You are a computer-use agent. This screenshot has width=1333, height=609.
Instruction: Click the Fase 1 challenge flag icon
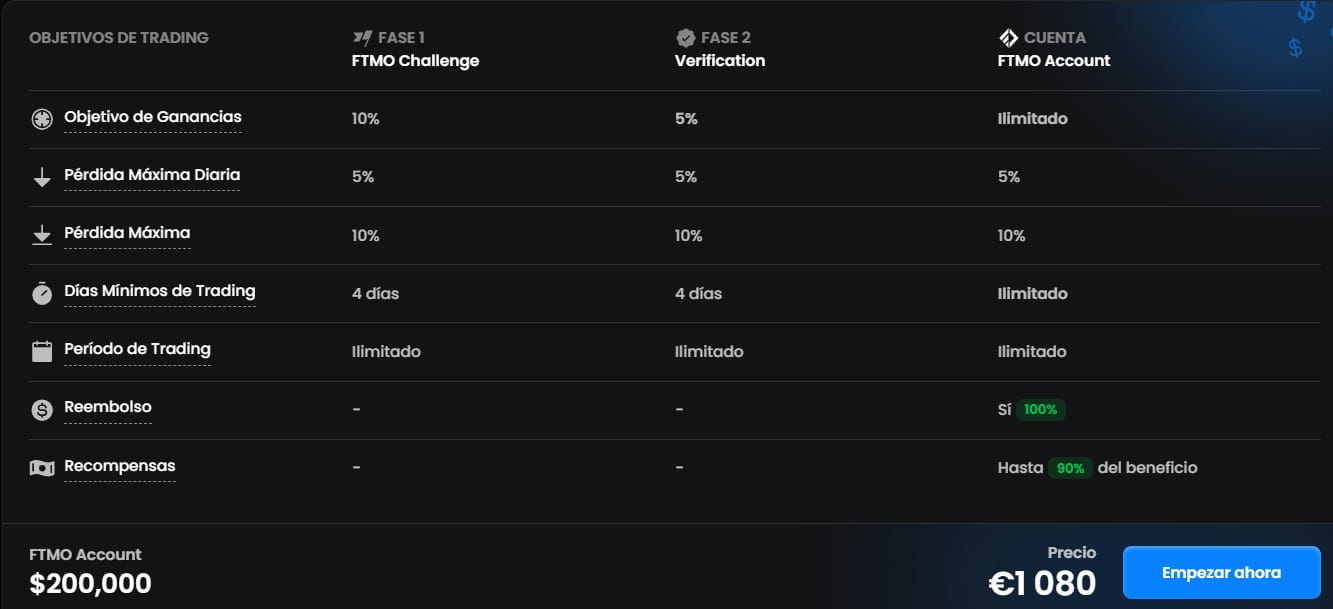tap(362, 38)
